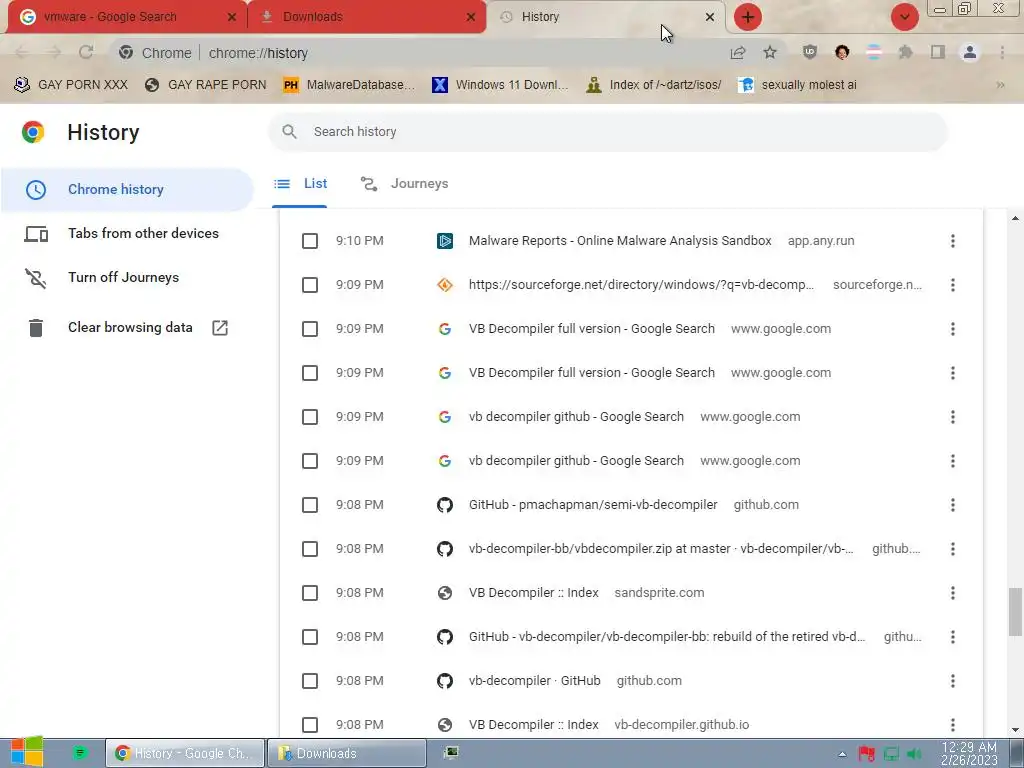Check the sourceforge.net directory entry checkbox
Screen dimensions: 1024x768
pos(310,285)
